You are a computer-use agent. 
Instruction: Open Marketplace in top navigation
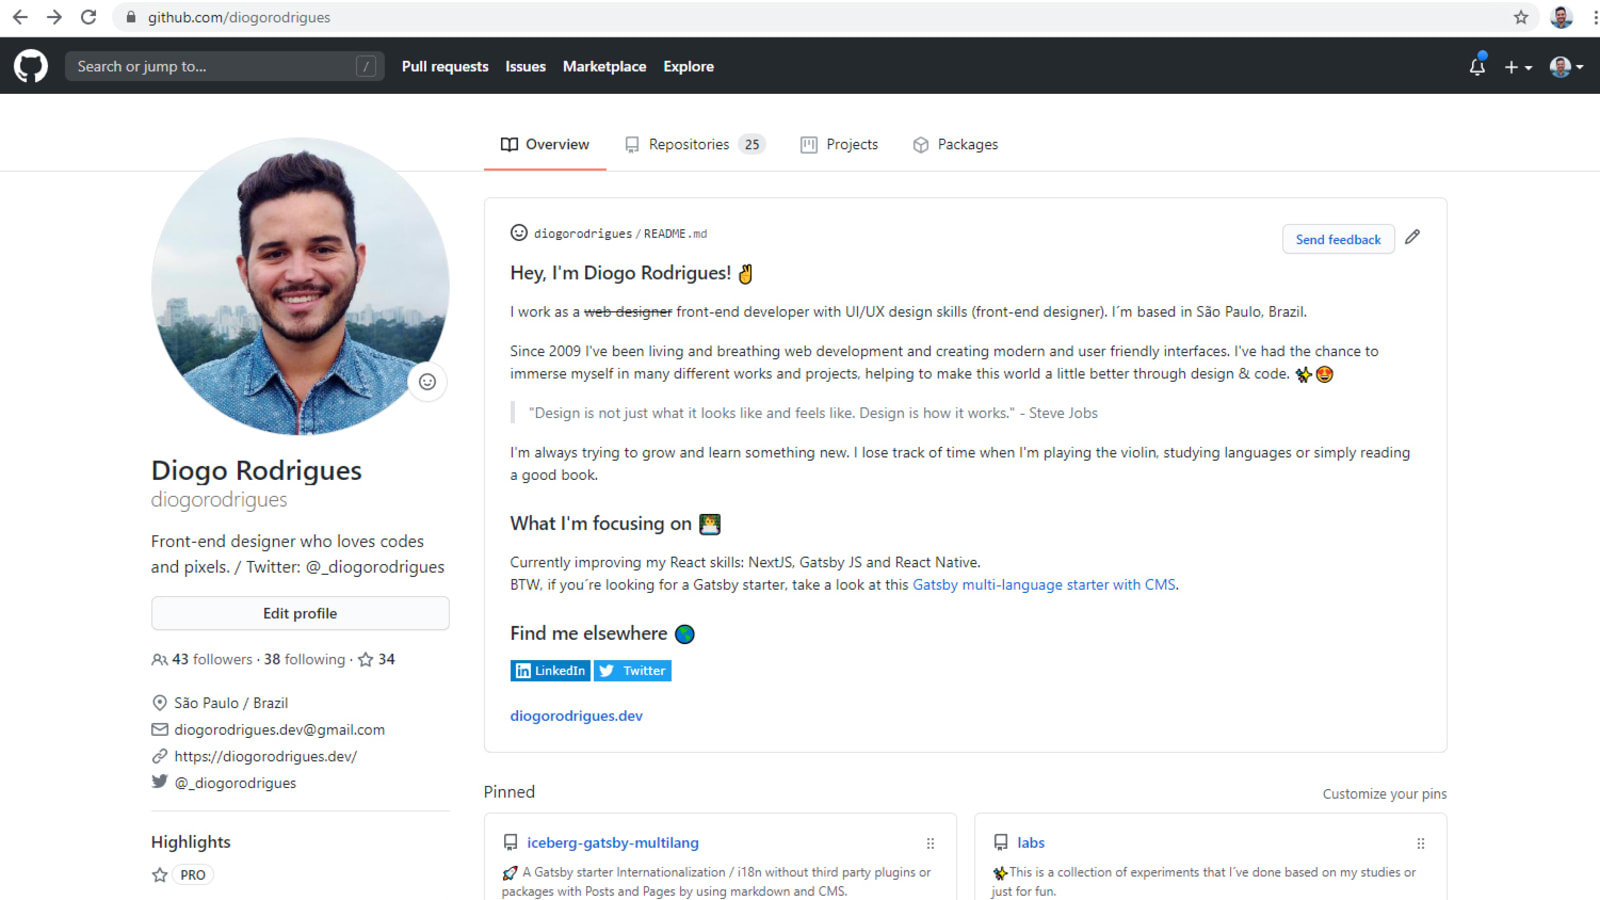coord(604,66)
